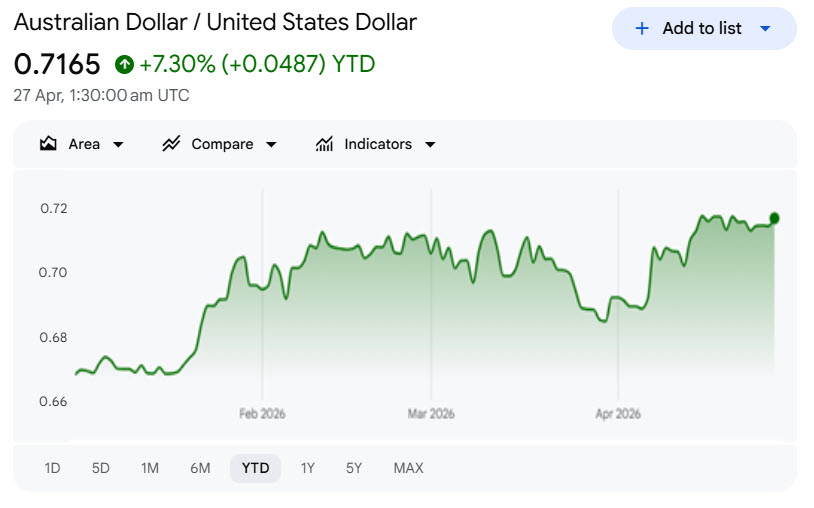Switch to the 1D time range

pos(52,468)
